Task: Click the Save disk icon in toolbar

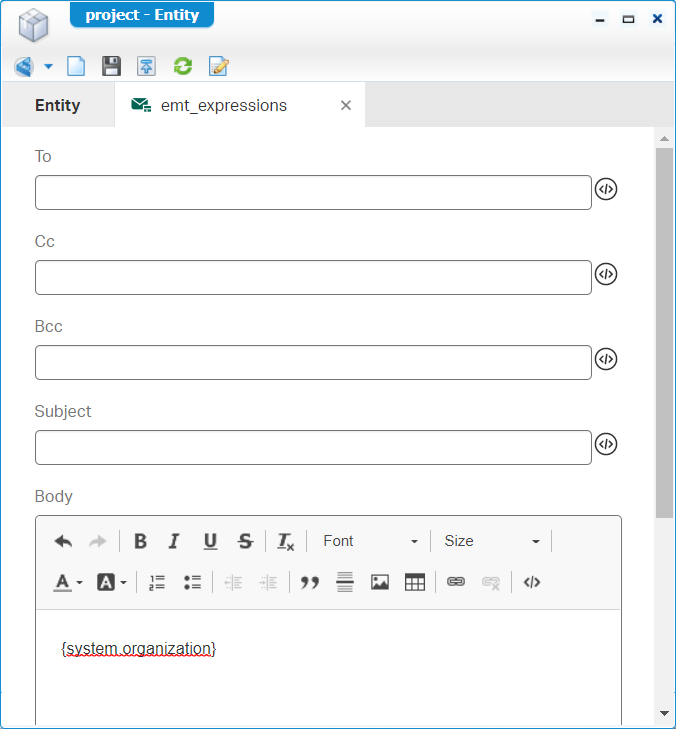Action: click(111, 67)
